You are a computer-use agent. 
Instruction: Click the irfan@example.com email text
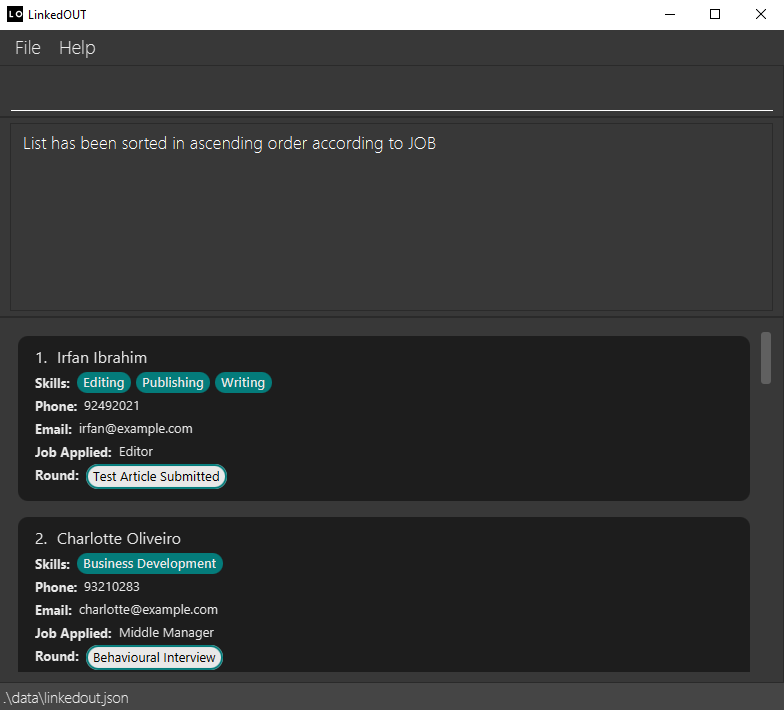pos(136,429)
